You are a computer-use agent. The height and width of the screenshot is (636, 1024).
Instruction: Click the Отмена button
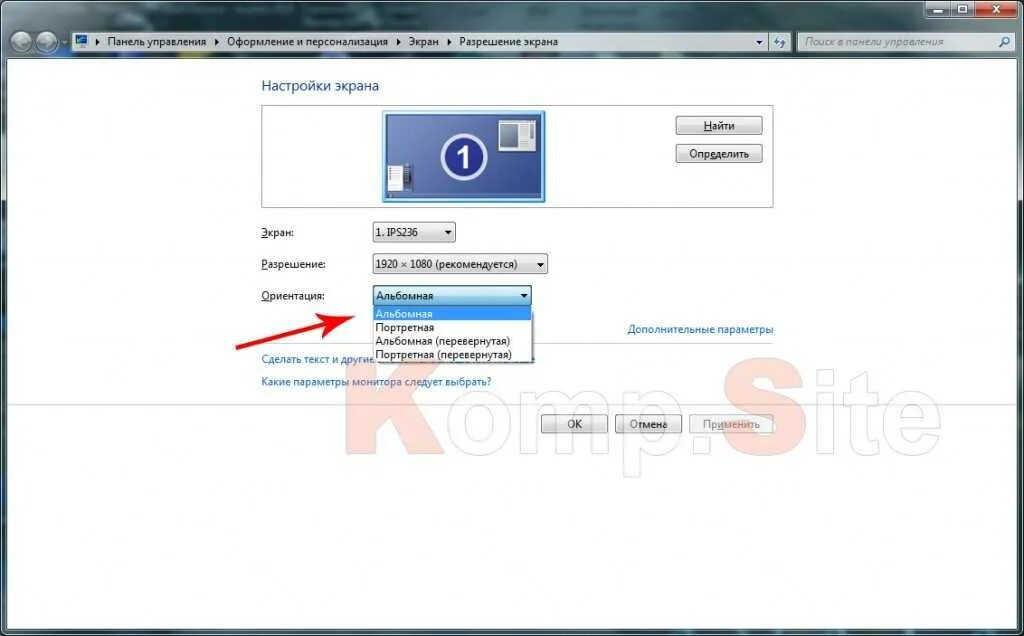click(x=648, y=424)
